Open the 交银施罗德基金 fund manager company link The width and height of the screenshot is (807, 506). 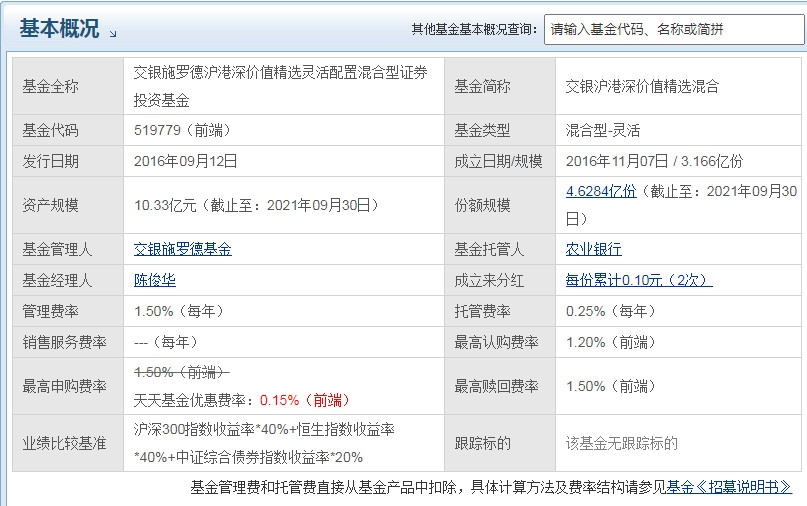[183, 249]
